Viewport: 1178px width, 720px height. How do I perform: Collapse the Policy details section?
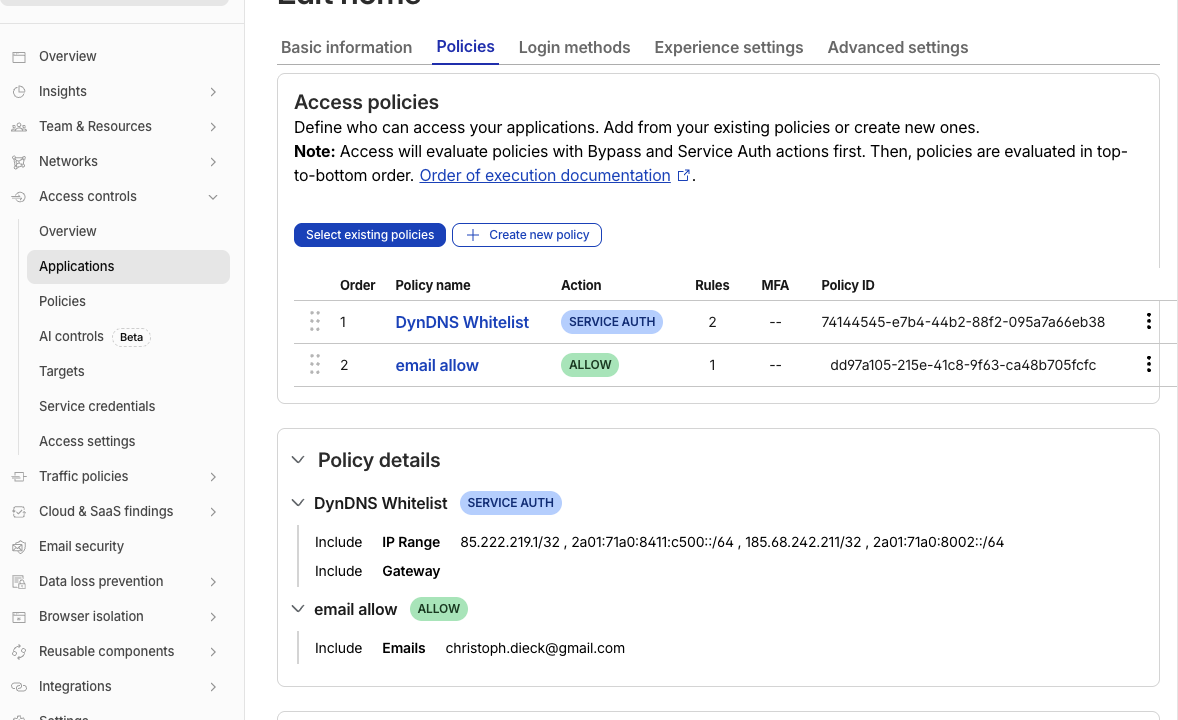pyautogui.click(x=298, y=460)
